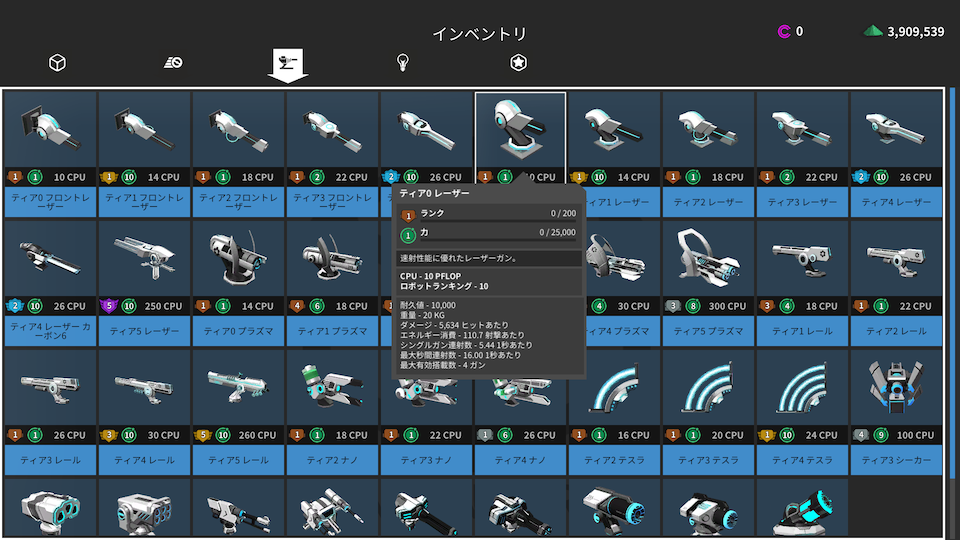Pick the ティア0 プラズマ launcher
The width and height of the screenshot is (960, 540).
(x=239, y=260)
